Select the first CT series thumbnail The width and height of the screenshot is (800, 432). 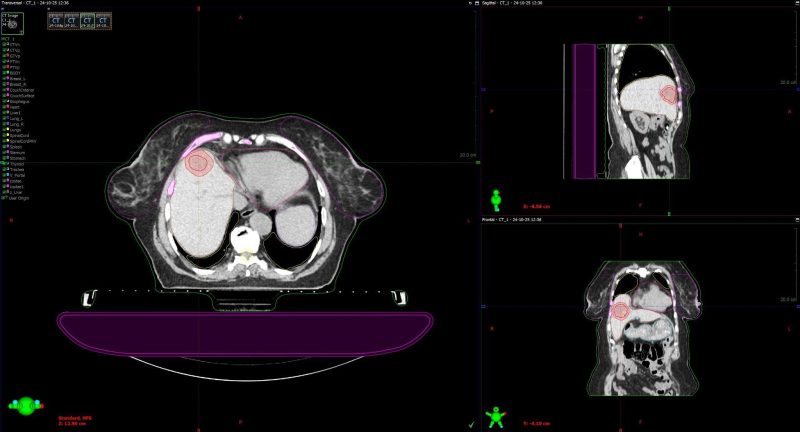(56, 20)
